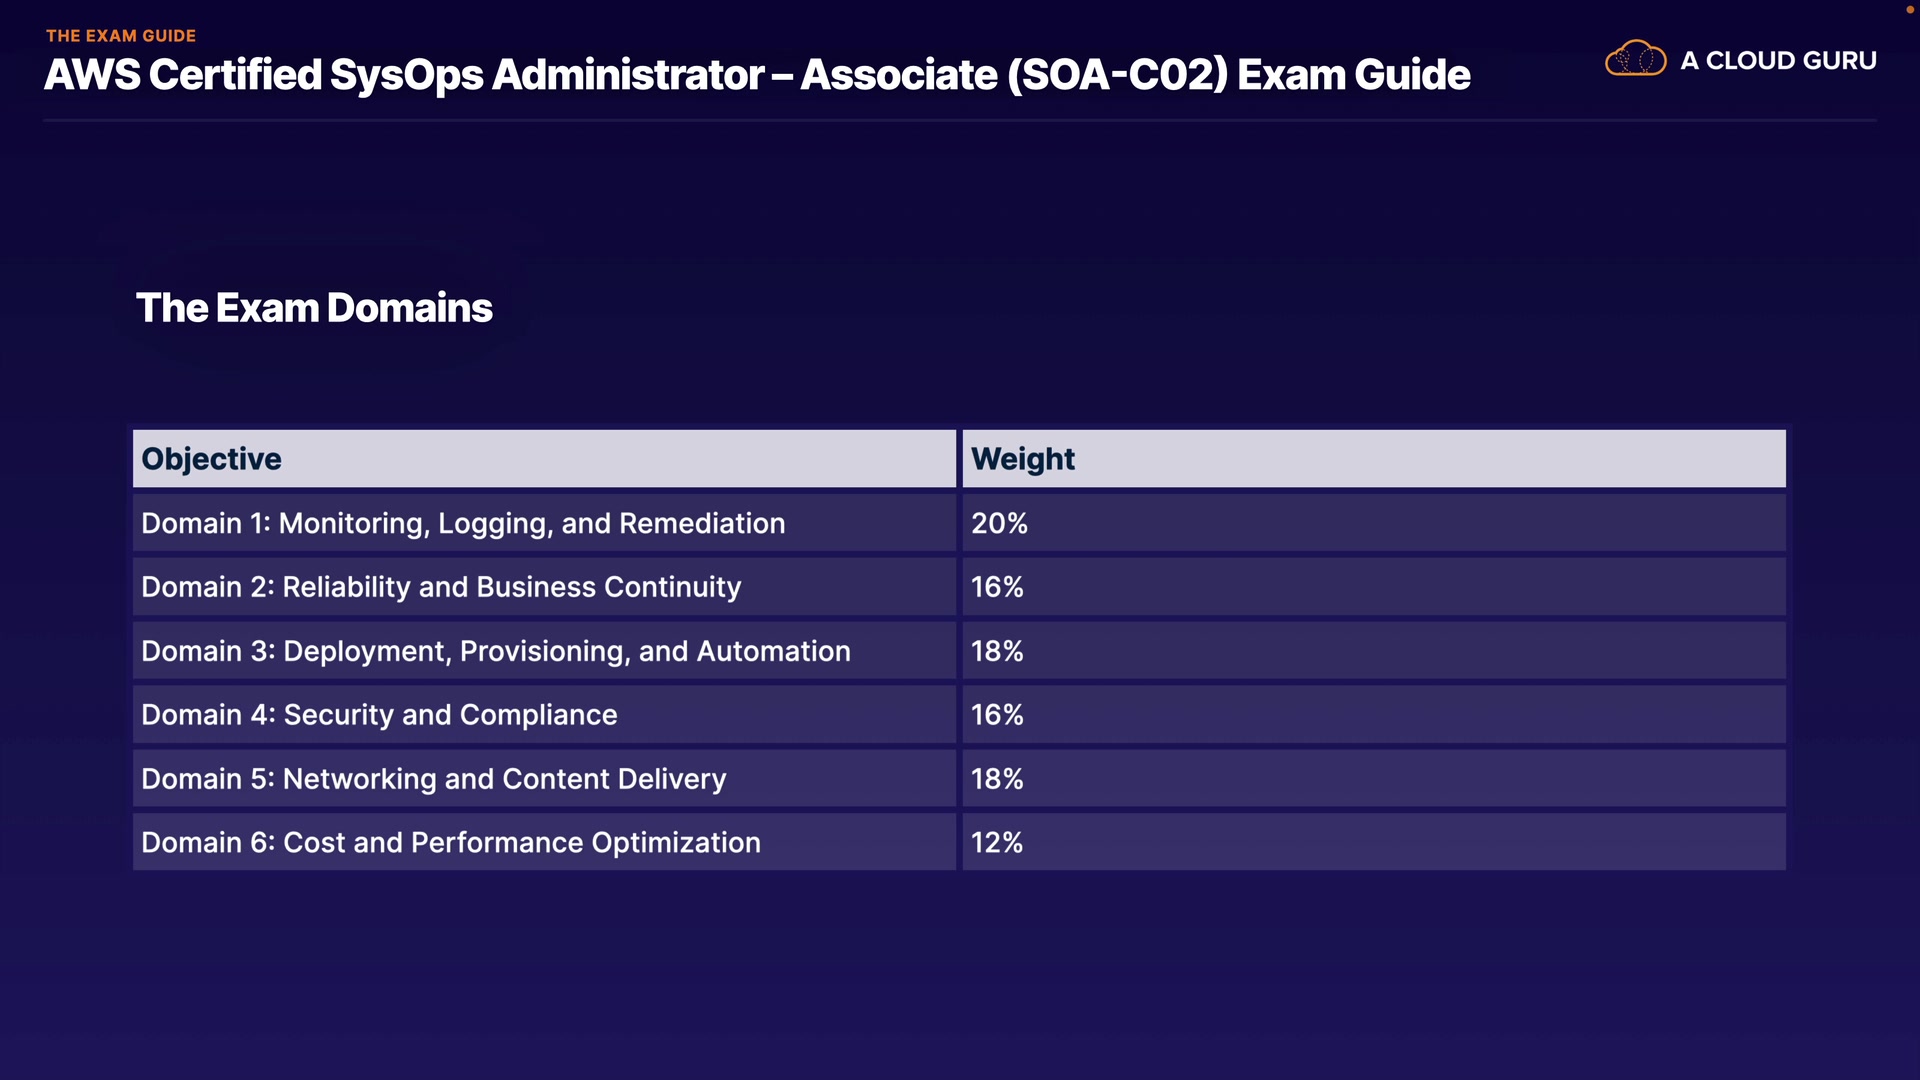Click the SOA-C02 Exam Guide slide title

click(x=757, y=75)
